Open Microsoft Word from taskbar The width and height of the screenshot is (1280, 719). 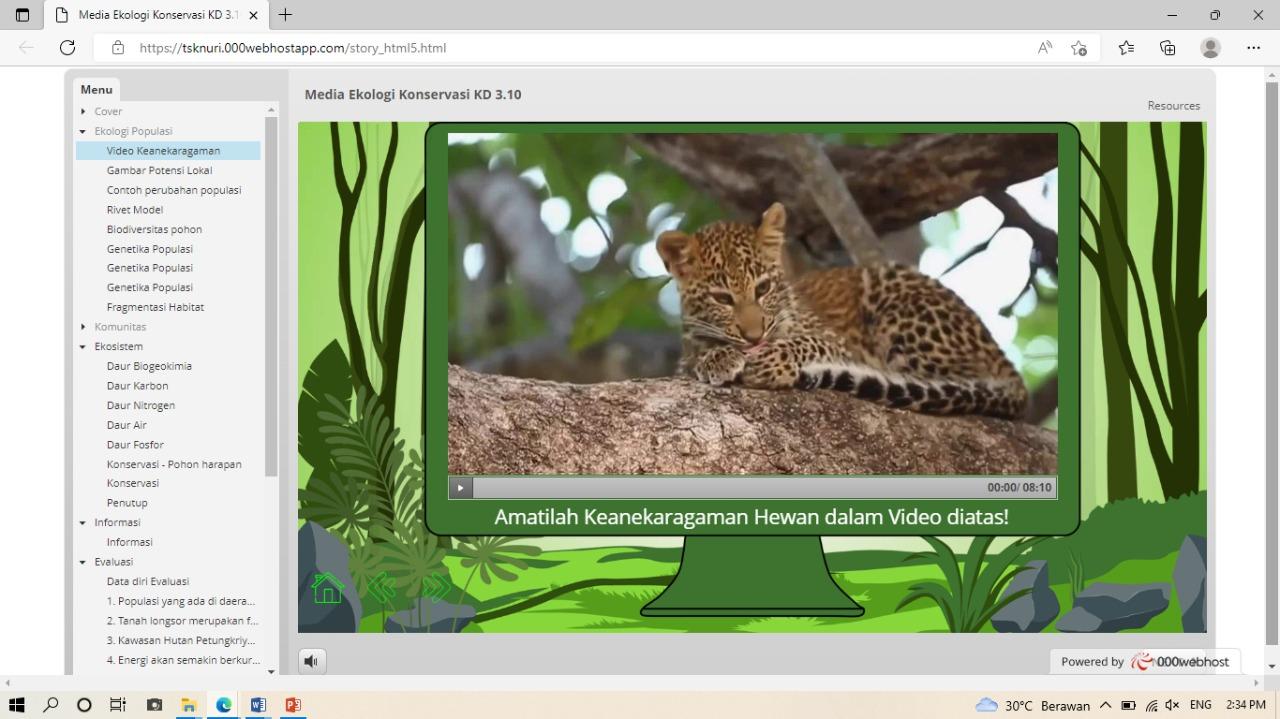[x=258, y=705]
